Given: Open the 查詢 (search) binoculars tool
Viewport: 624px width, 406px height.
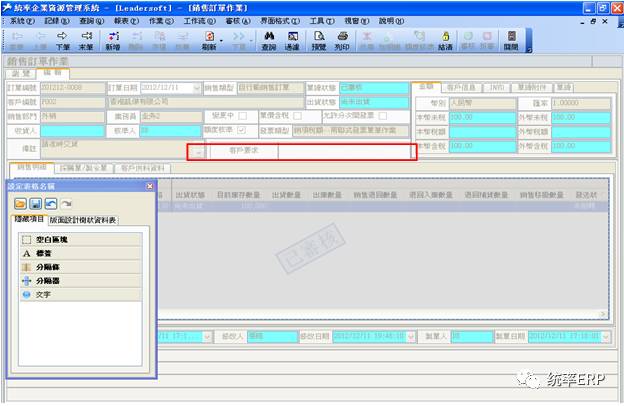Looking at the screenshot, I should click(x=268, y=39).
